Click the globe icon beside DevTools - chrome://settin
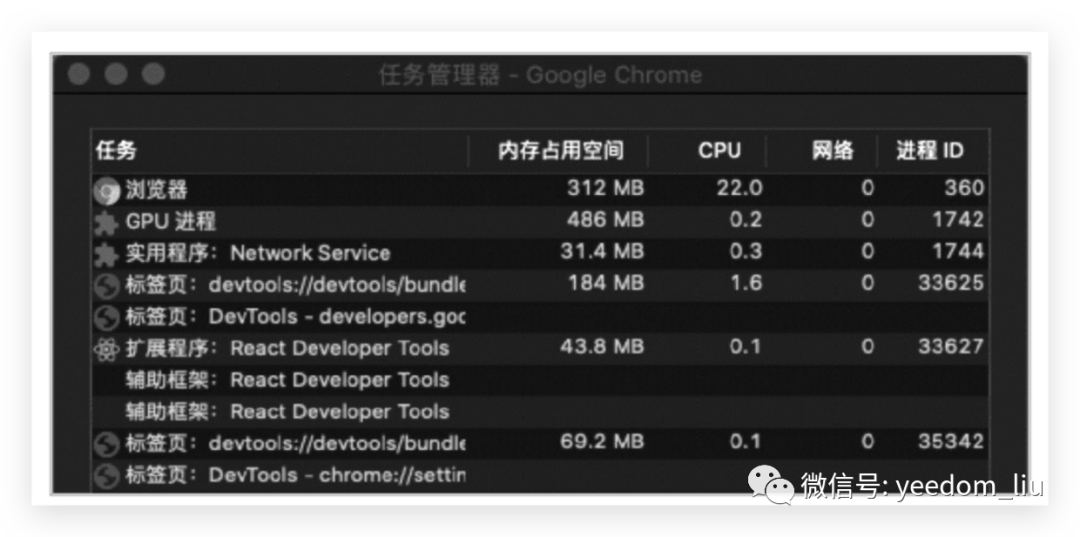1080x537 pixels. point(106,475)
